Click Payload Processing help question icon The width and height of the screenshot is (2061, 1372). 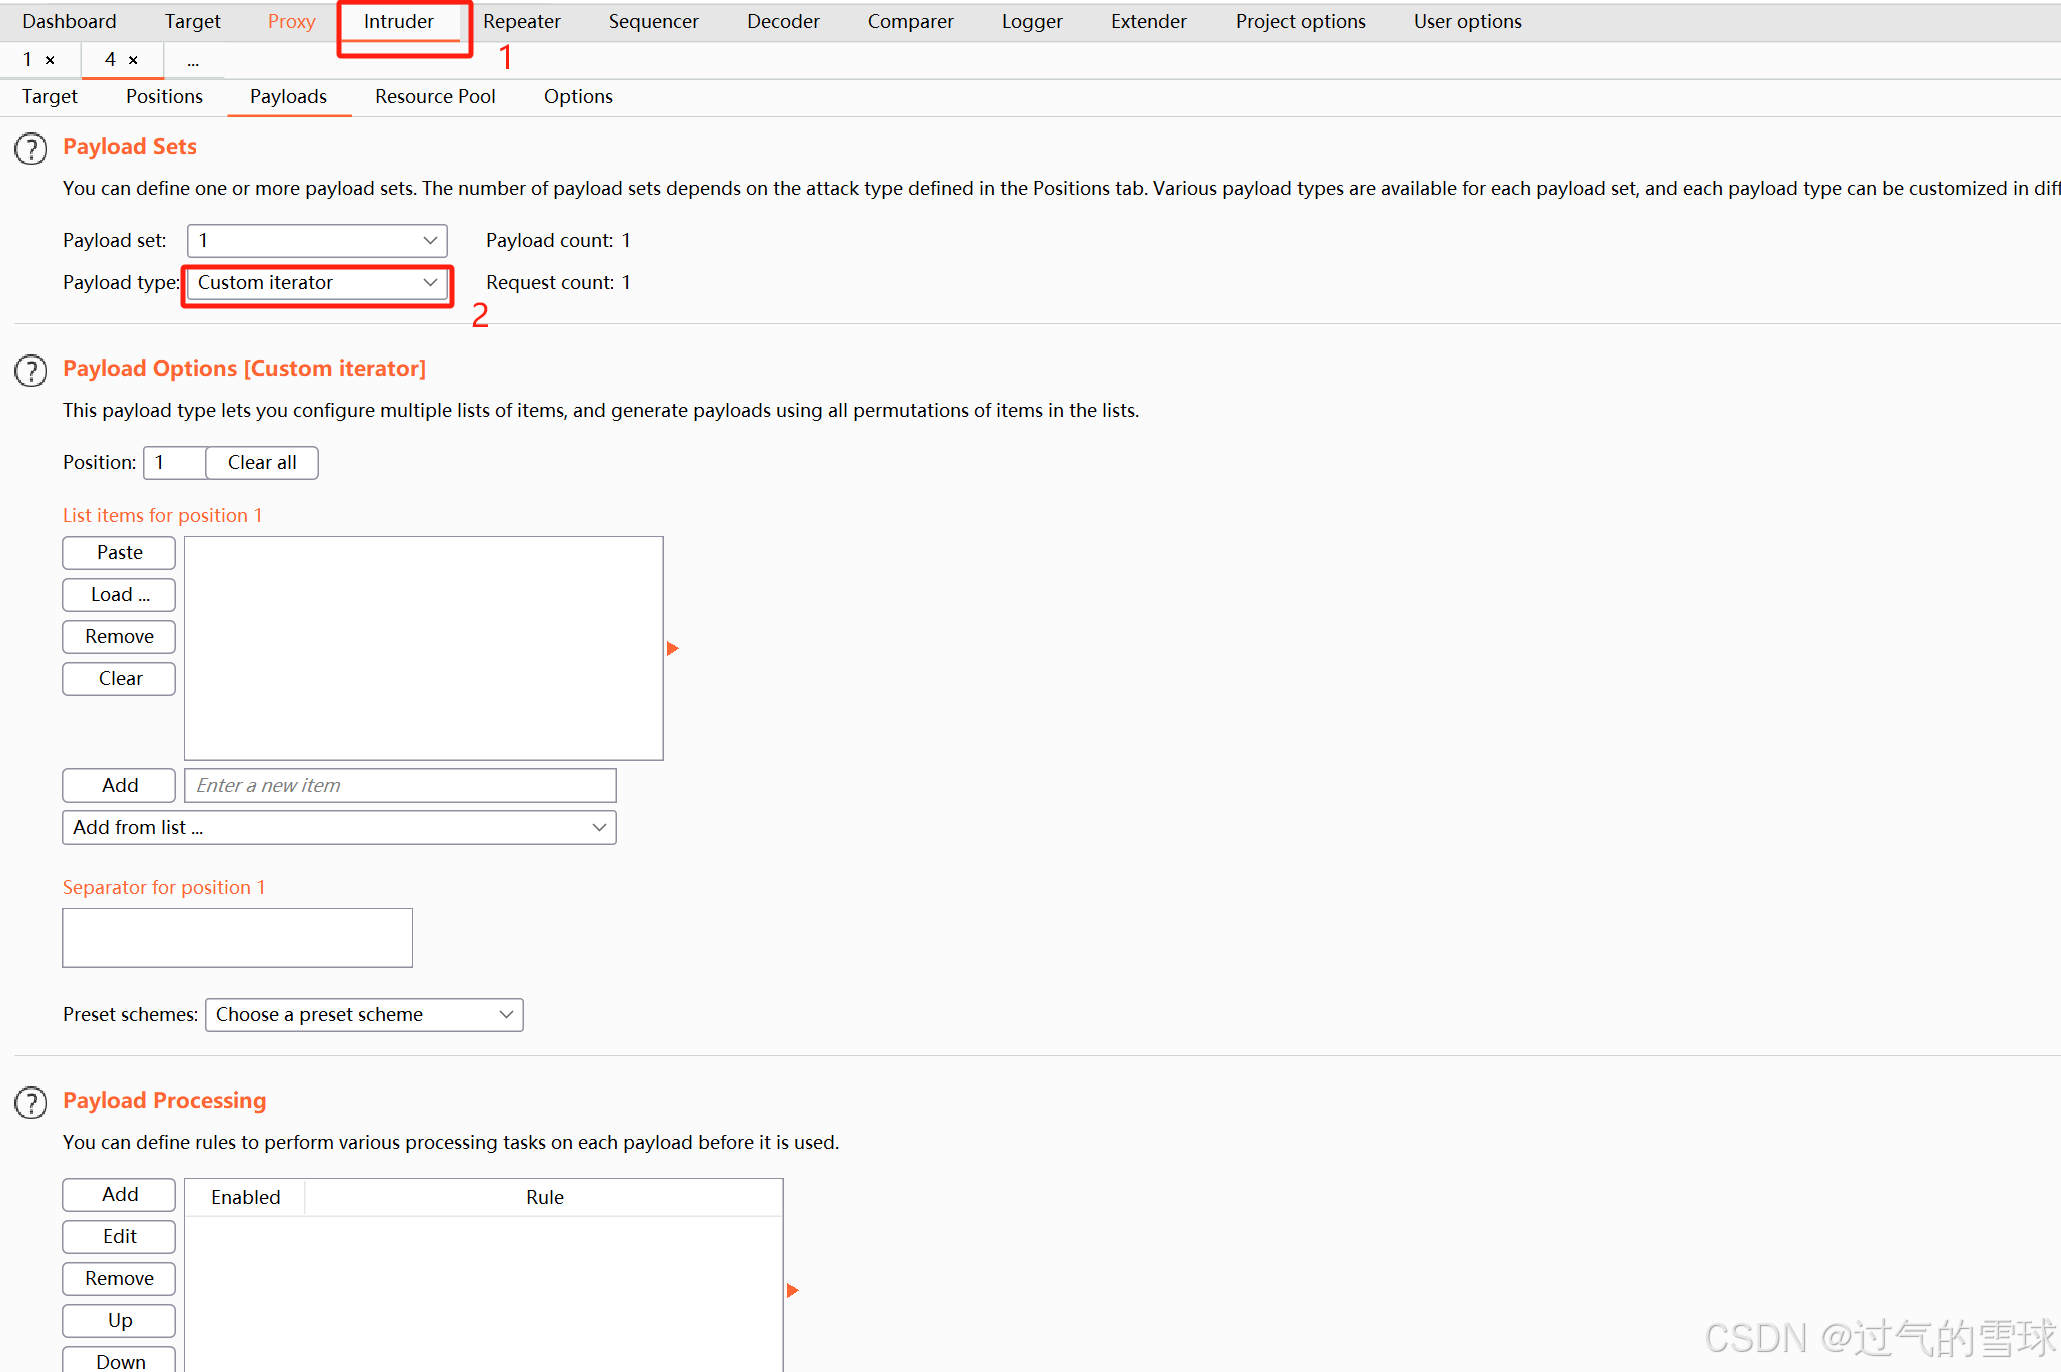click(x=31, y=1103)
